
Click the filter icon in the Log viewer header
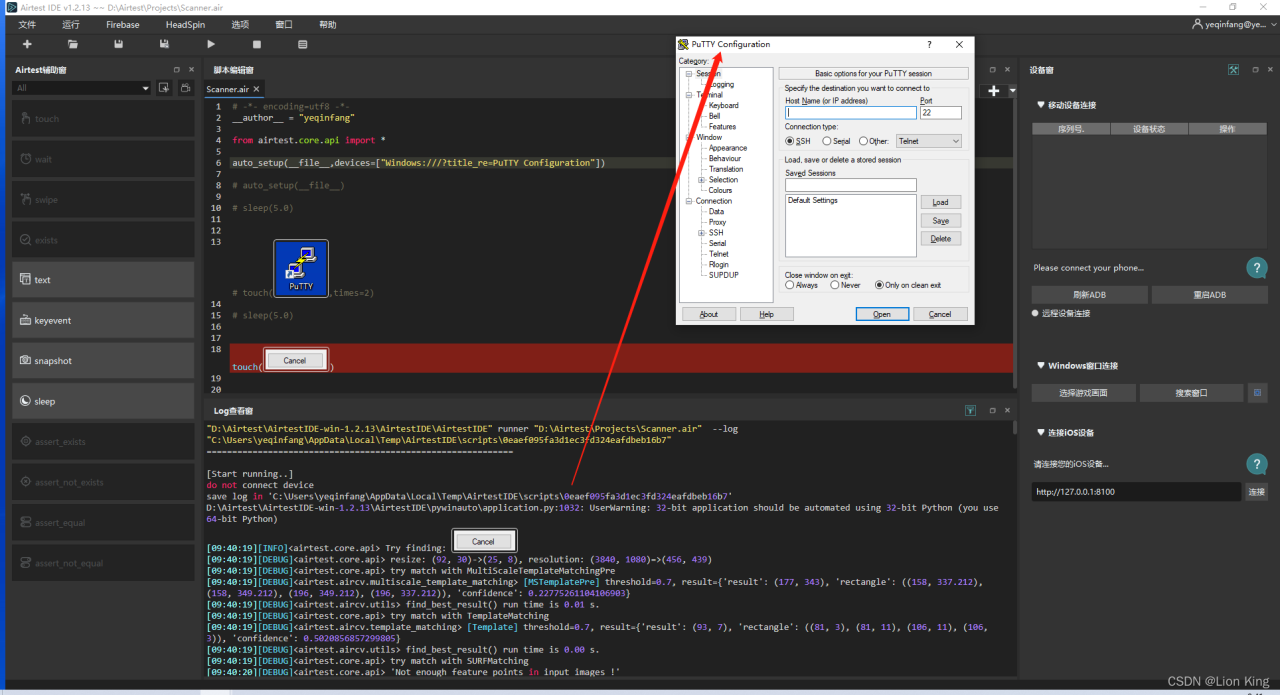pos(970,411)
